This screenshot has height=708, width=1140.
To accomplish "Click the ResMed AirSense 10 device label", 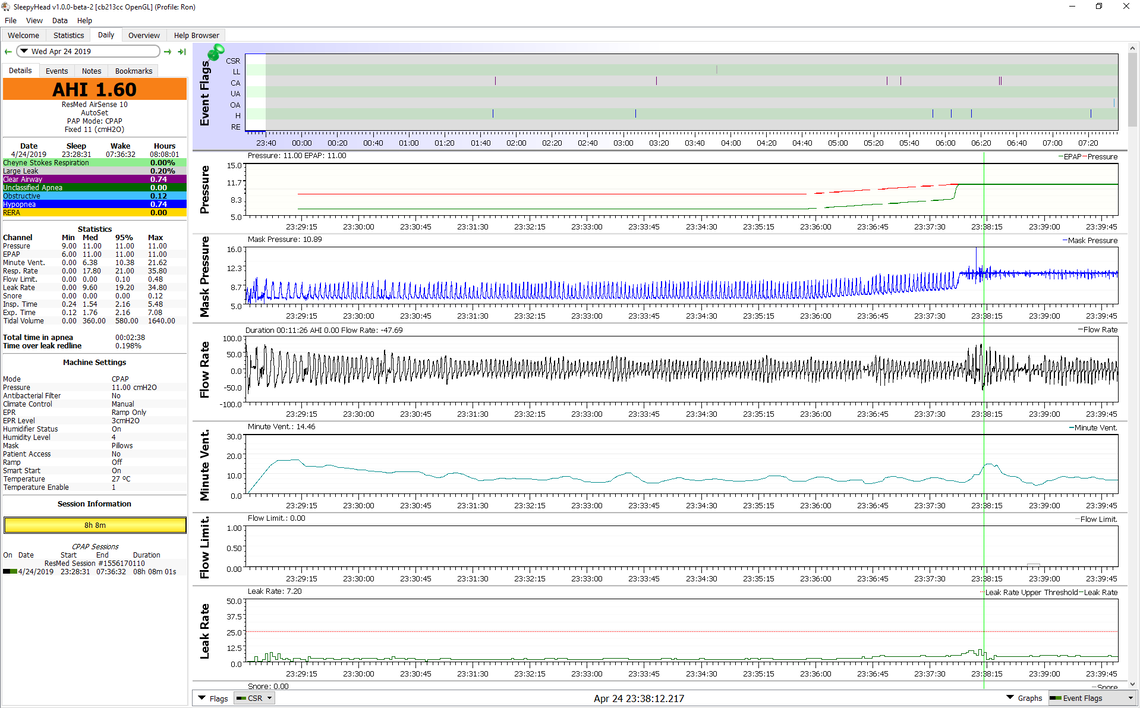I will [95, 105].
